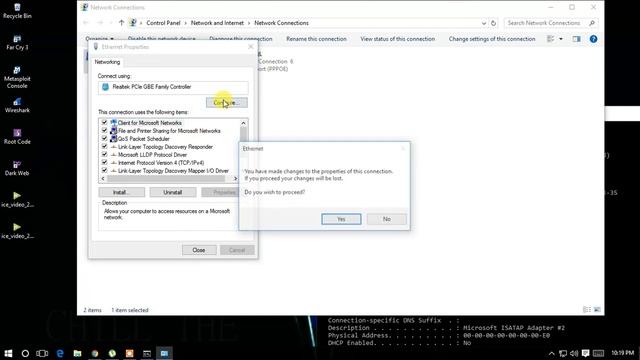Viewport: 640px width, 360px height.
Task: Switch to Command Prompt taskbar icon
Action: (147, 353)
